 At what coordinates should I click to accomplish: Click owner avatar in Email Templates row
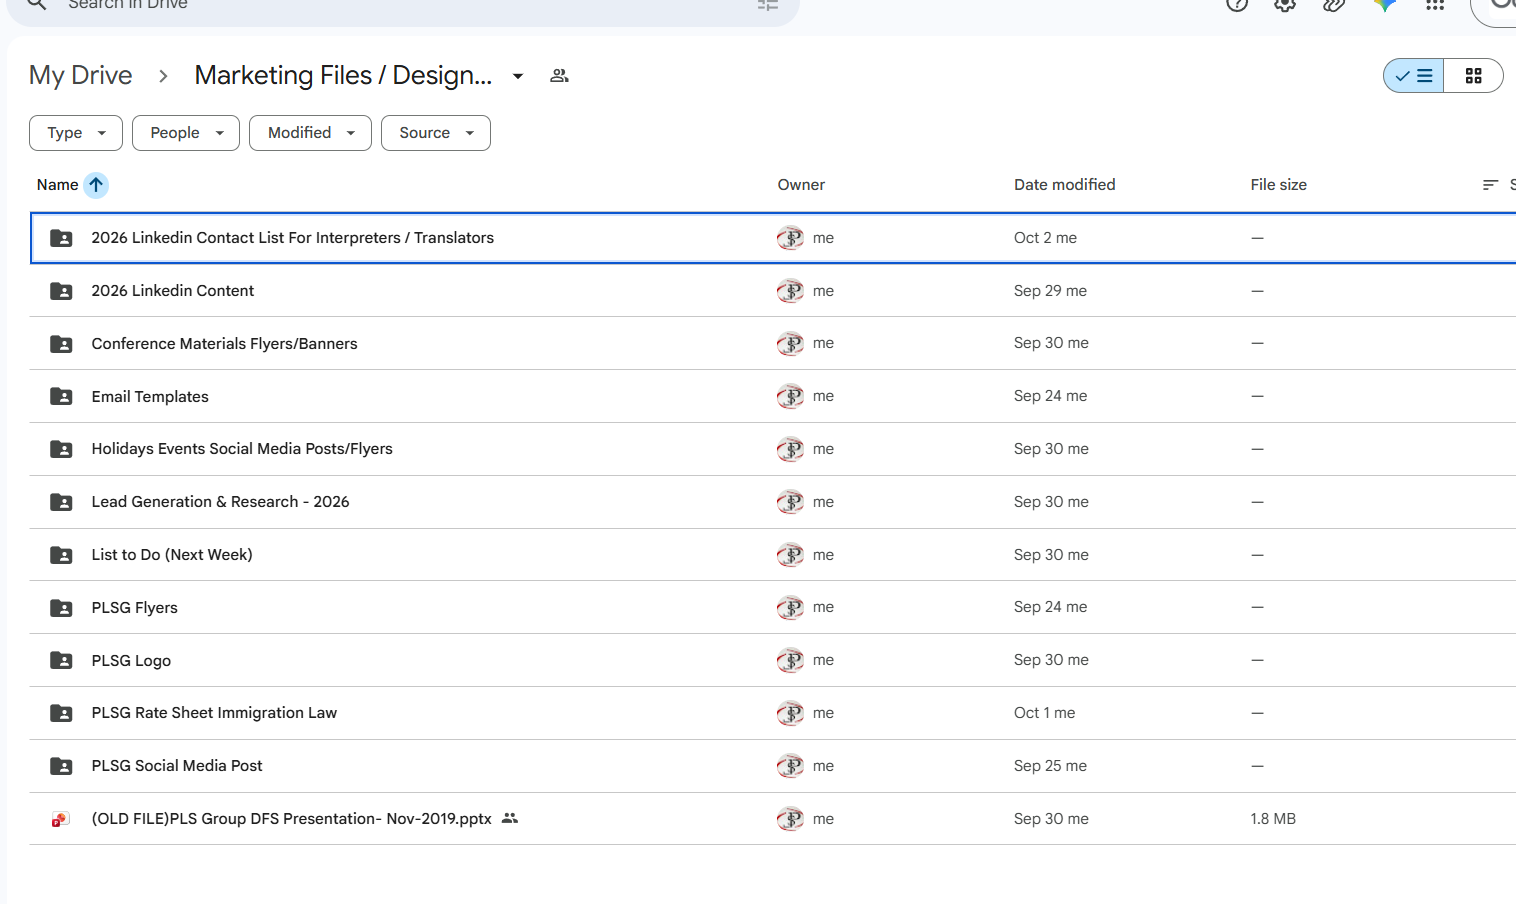click(790, 396)
